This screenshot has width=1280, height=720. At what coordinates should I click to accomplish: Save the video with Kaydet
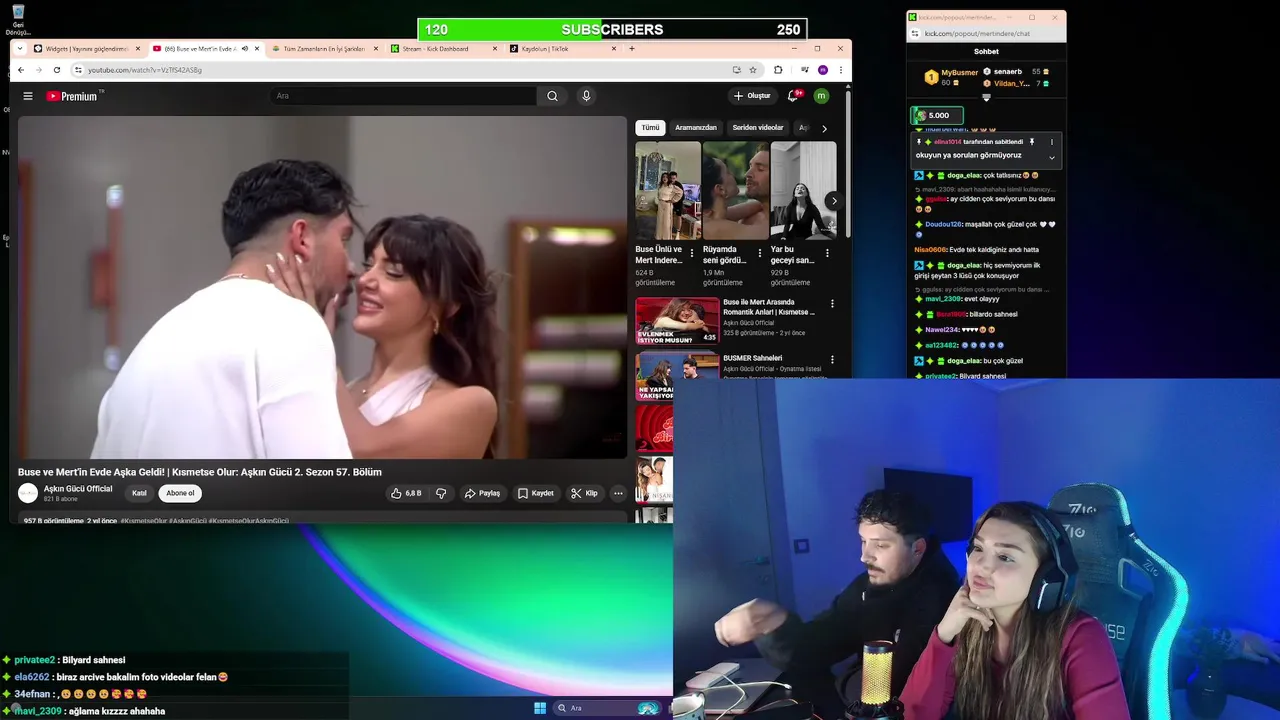click(535, 493)
